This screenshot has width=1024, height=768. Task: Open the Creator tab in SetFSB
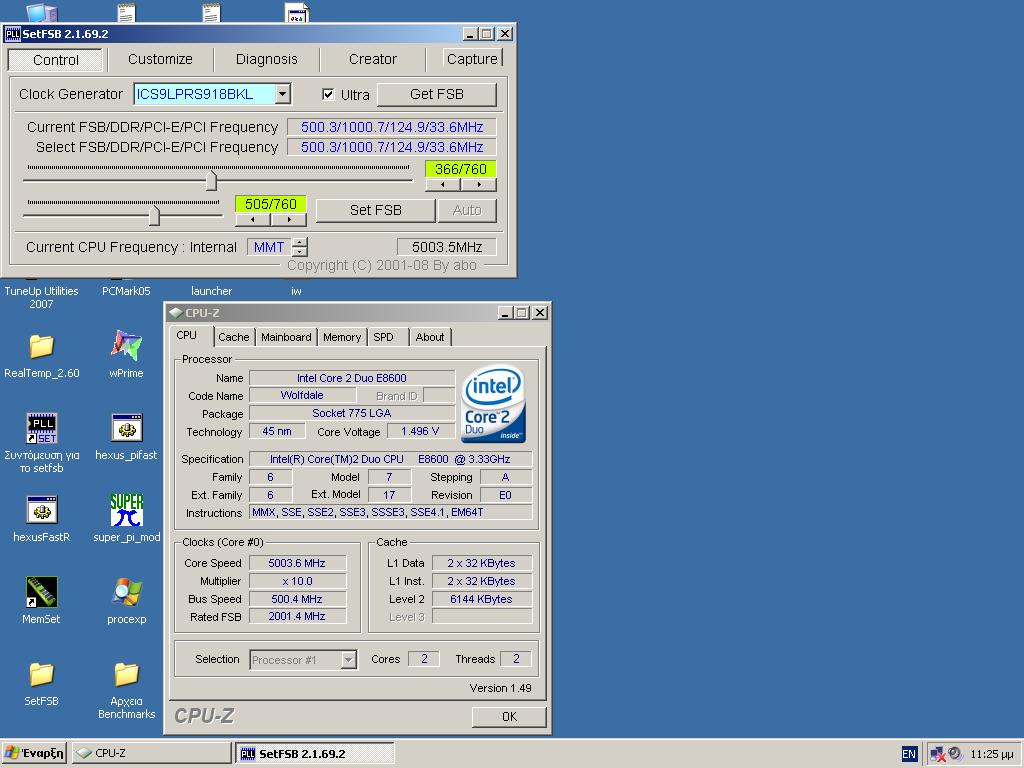click(373, 59)
